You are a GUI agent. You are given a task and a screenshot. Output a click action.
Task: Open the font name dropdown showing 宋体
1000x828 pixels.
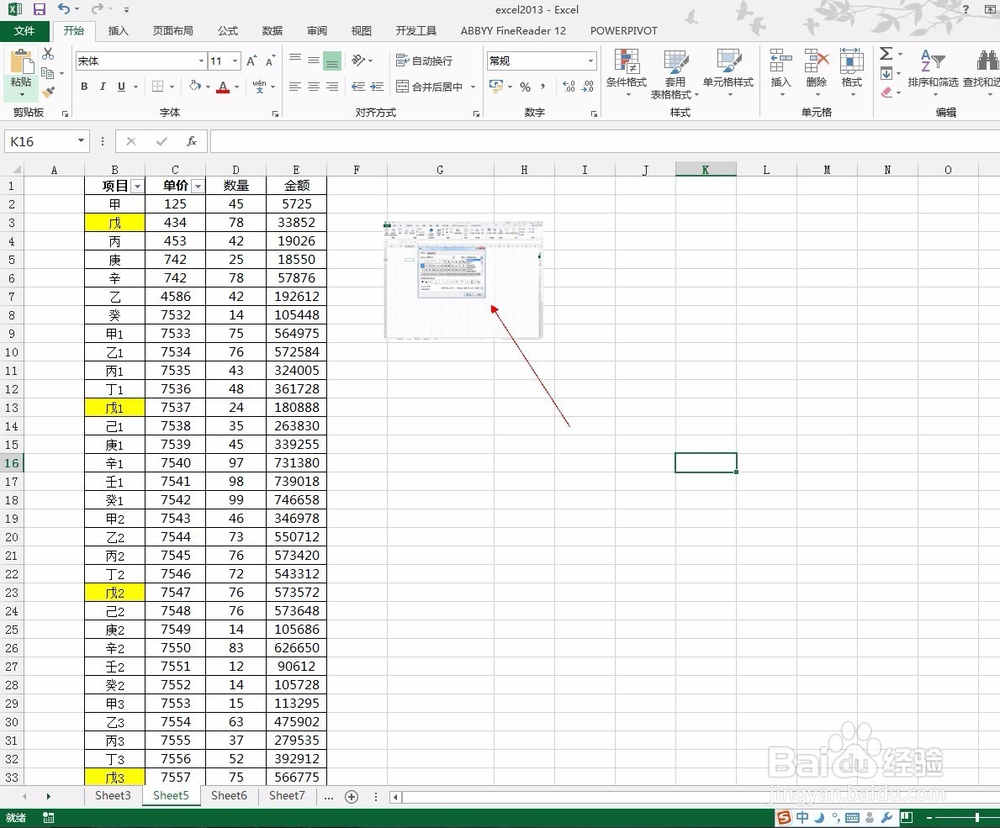coord(202,61)
